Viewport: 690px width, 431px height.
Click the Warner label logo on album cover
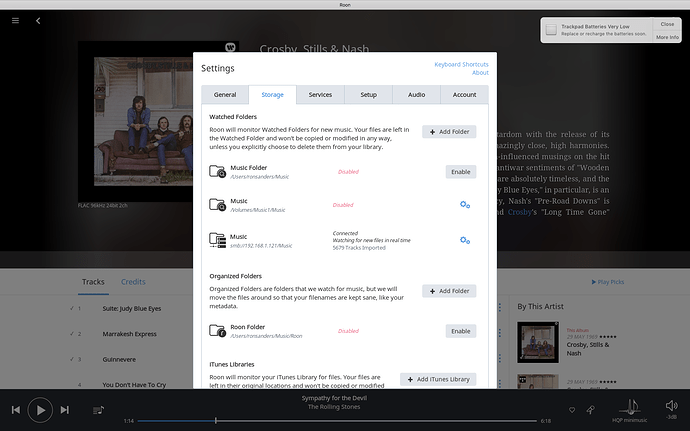(230, 47)
